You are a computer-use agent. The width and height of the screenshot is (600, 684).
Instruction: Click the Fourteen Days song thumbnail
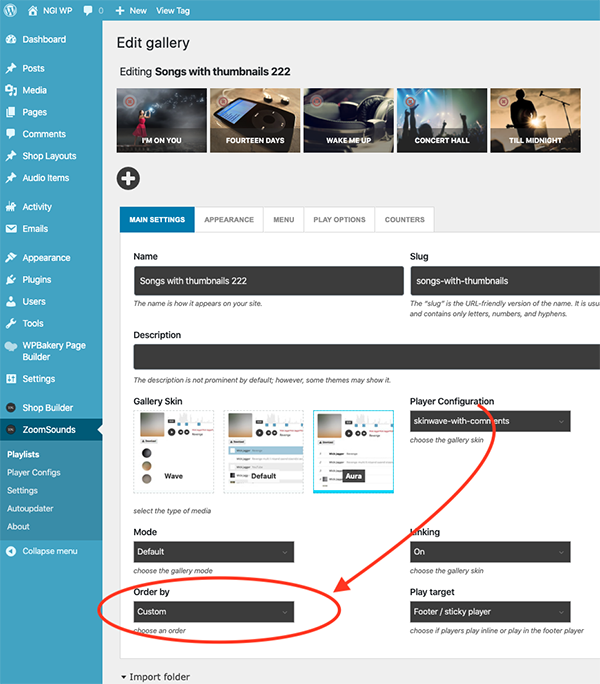254,118
